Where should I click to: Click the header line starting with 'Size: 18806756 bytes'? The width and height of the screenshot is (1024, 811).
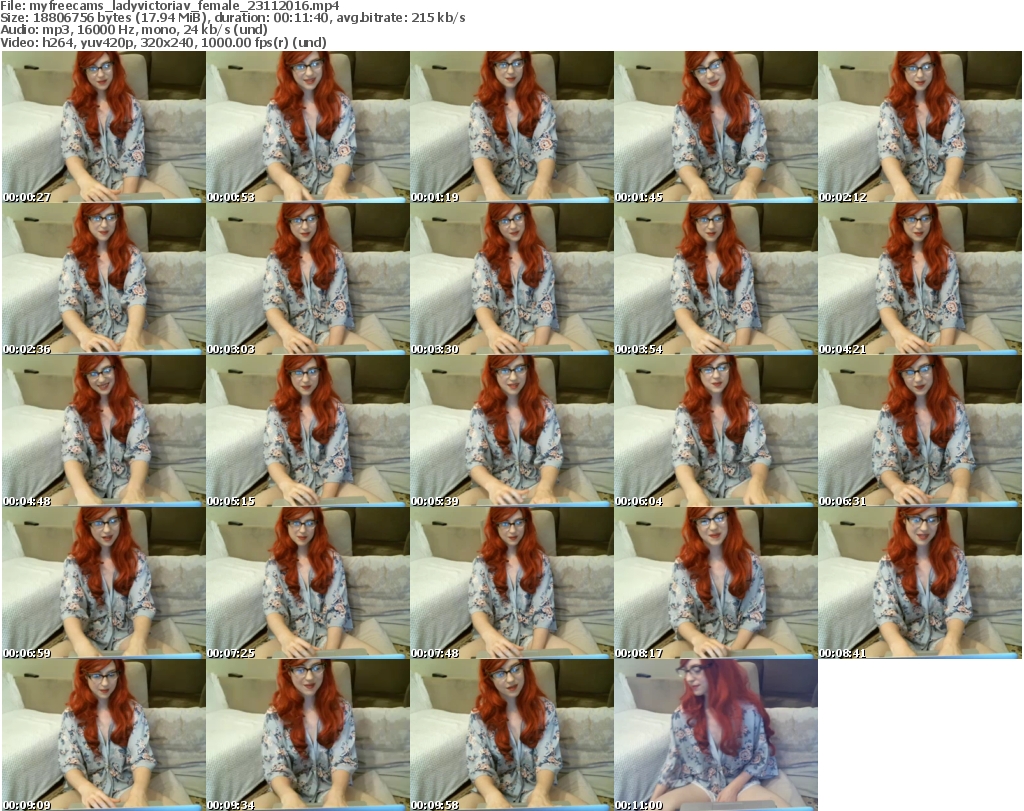point(232,18)
